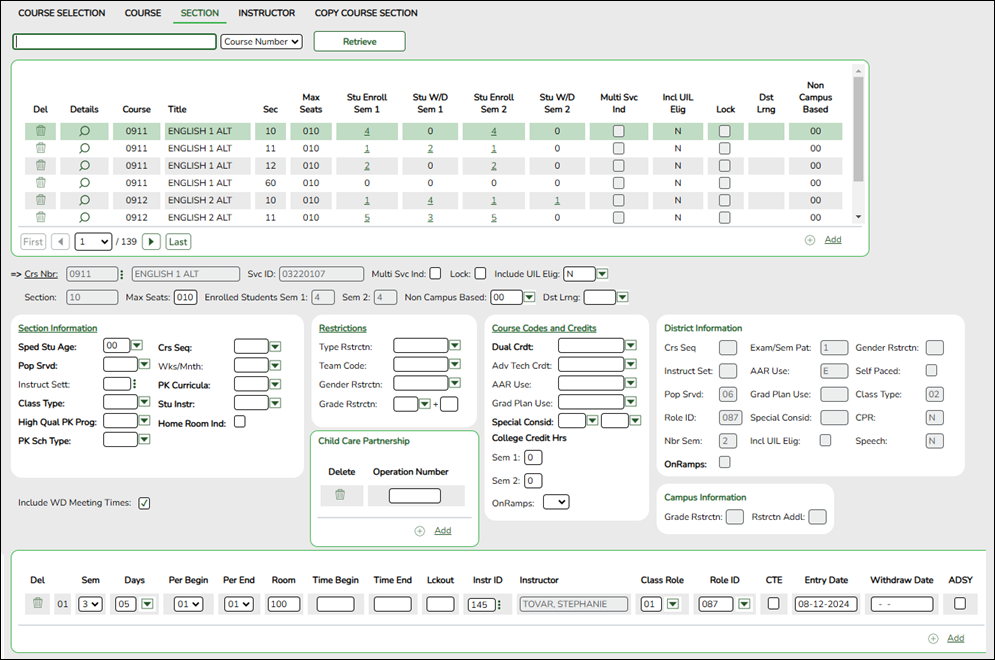Switch to the INSTRUCTOR tab
Viewport: 995px width, 660px height.
pos(266,13)
